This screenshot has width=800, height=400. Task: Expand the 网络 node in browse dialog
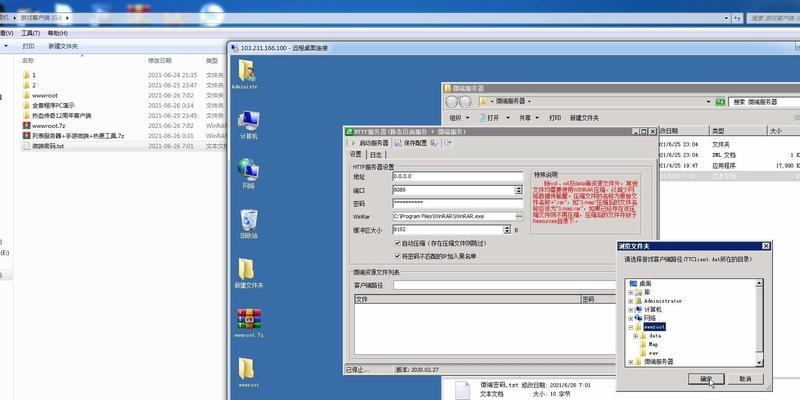point(631,318)
